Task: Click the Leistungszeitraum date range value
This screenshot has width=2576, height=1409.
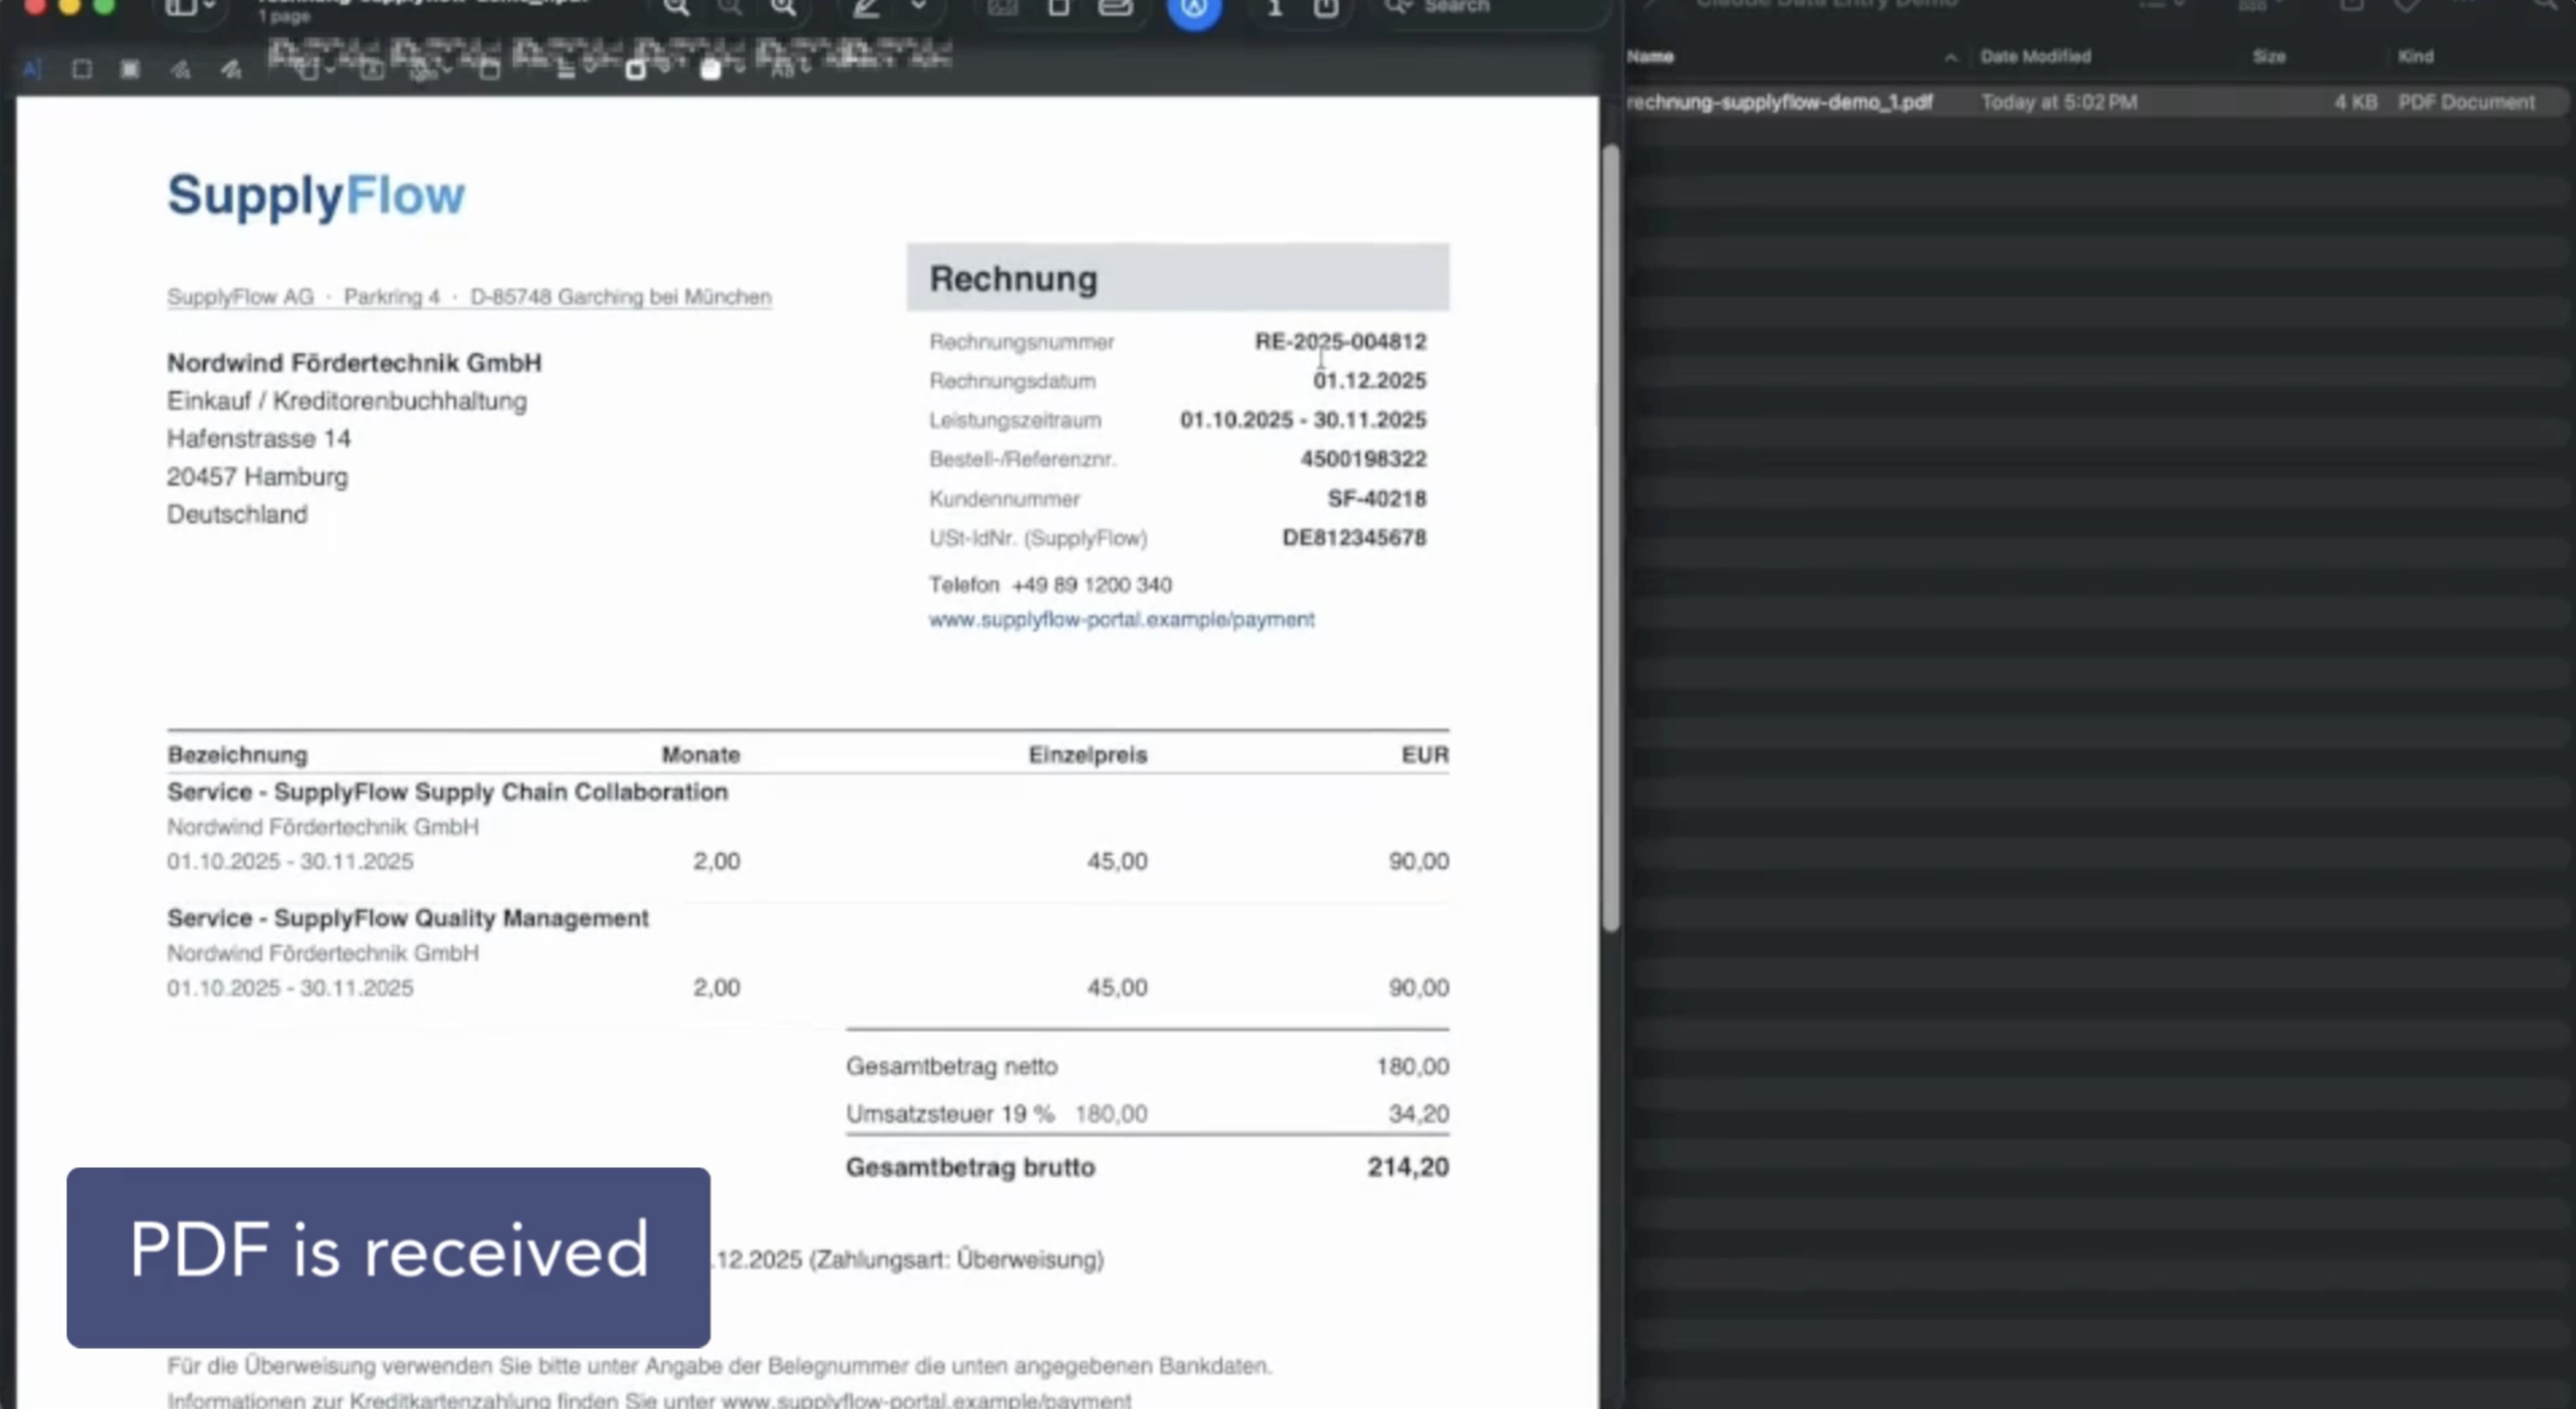Action: pyautogui.click(x=1303, y=420)
